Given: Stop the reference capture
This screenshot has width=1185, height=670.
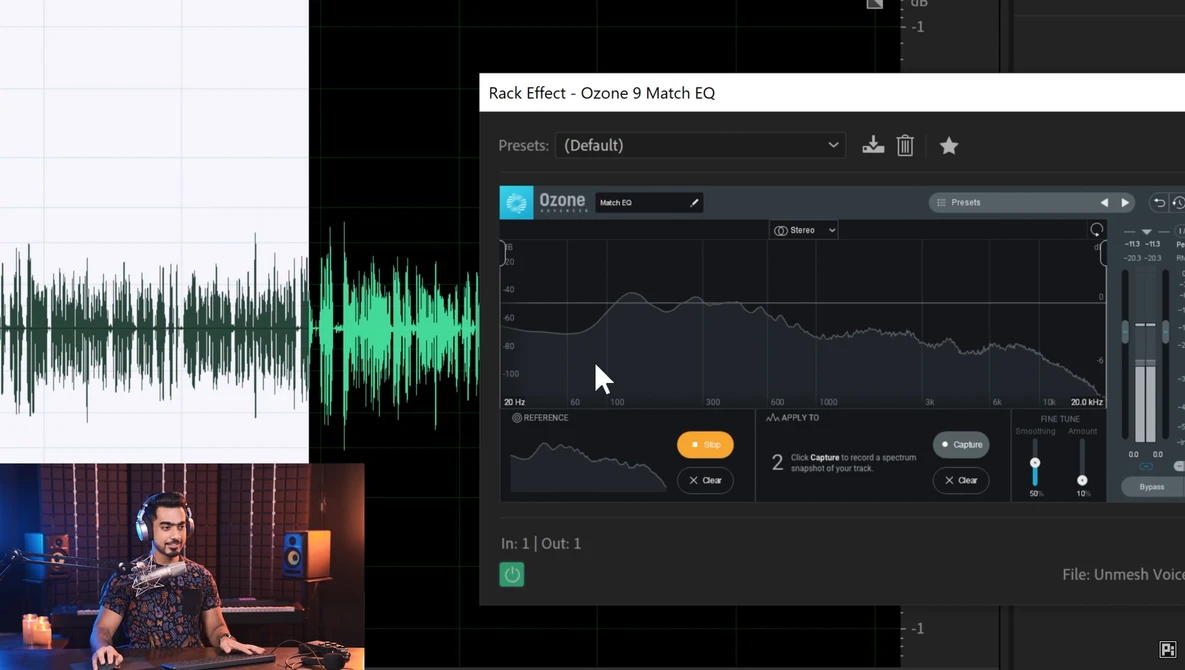Looking at the screenshot, I should pyautogui.click(x=705, y=445).
